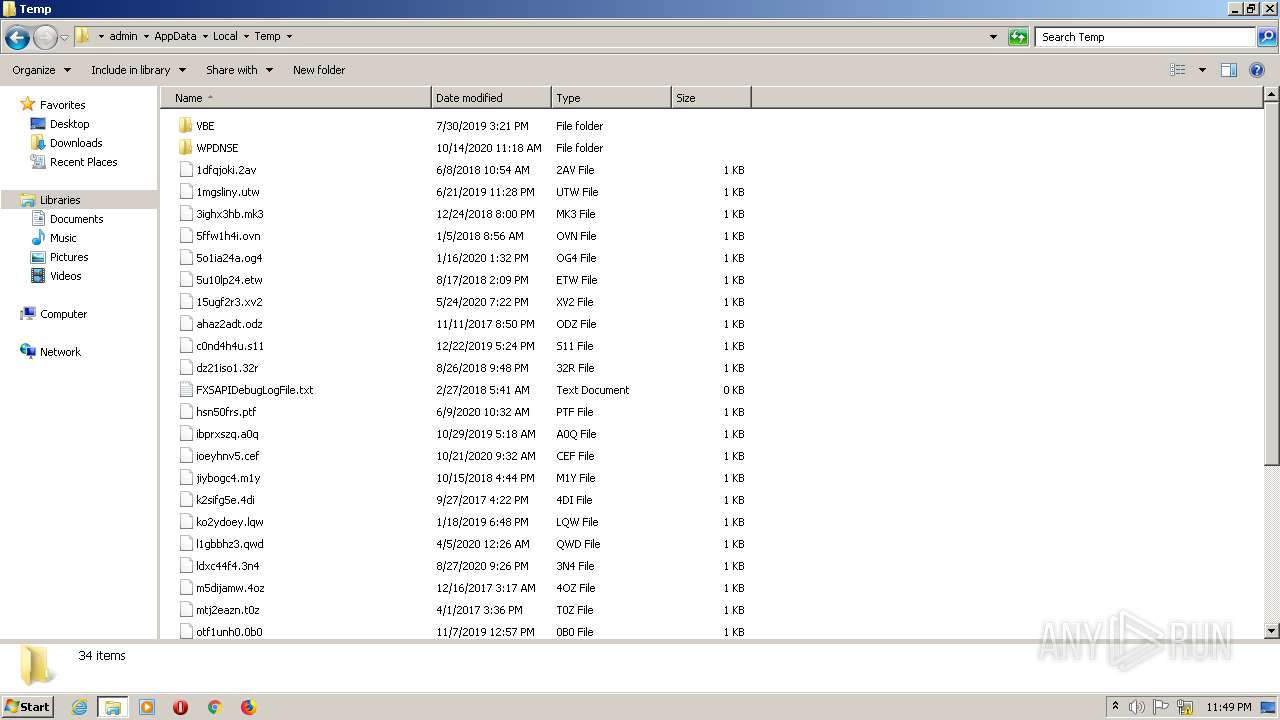Click the Local breadcrumb segment
The height and width of the screenshot is (720, 1280).
click(x=225, y=36)
